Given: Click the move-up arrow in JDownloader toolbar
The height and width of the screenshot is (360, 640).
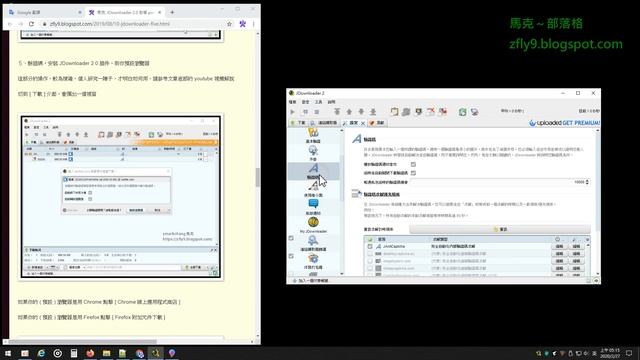Looking at the screenshot, I should (x=349, y=111).
